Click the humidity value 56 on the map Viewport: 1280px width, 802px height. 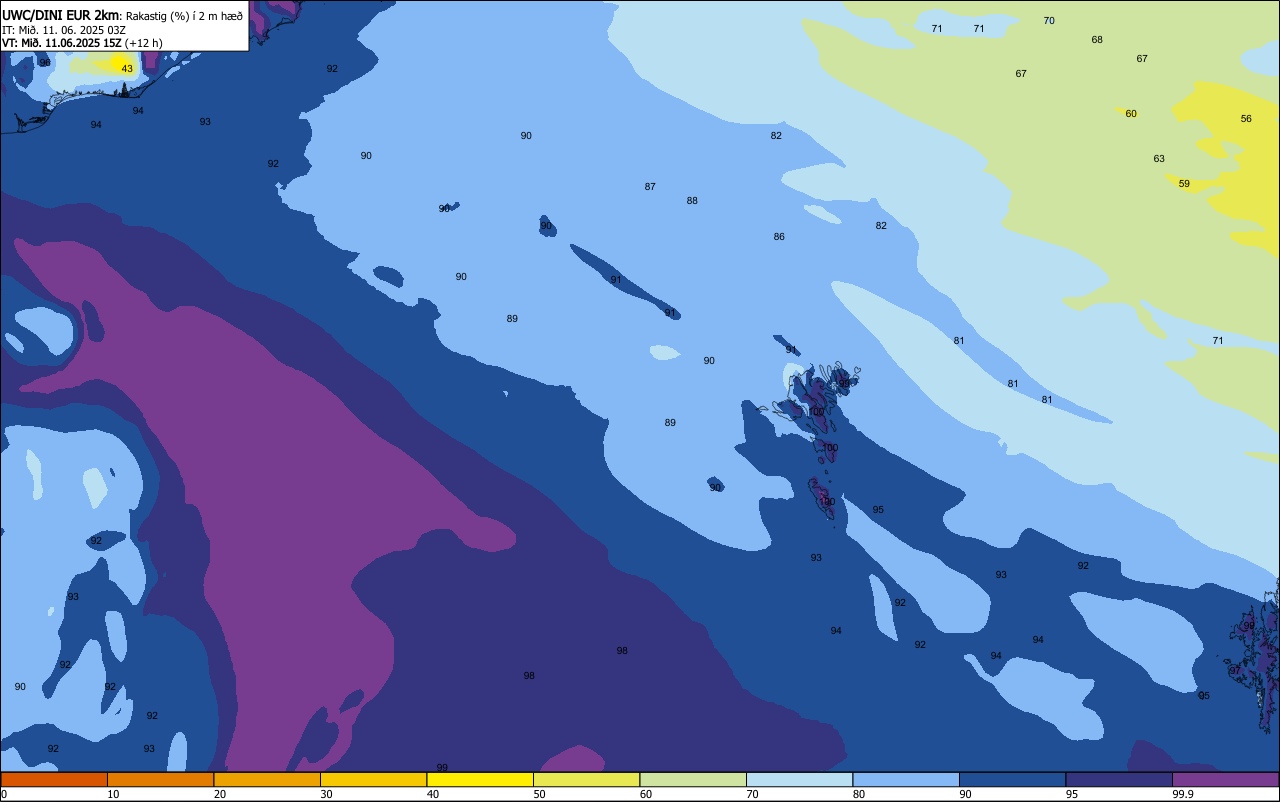tap(1246, 119)
